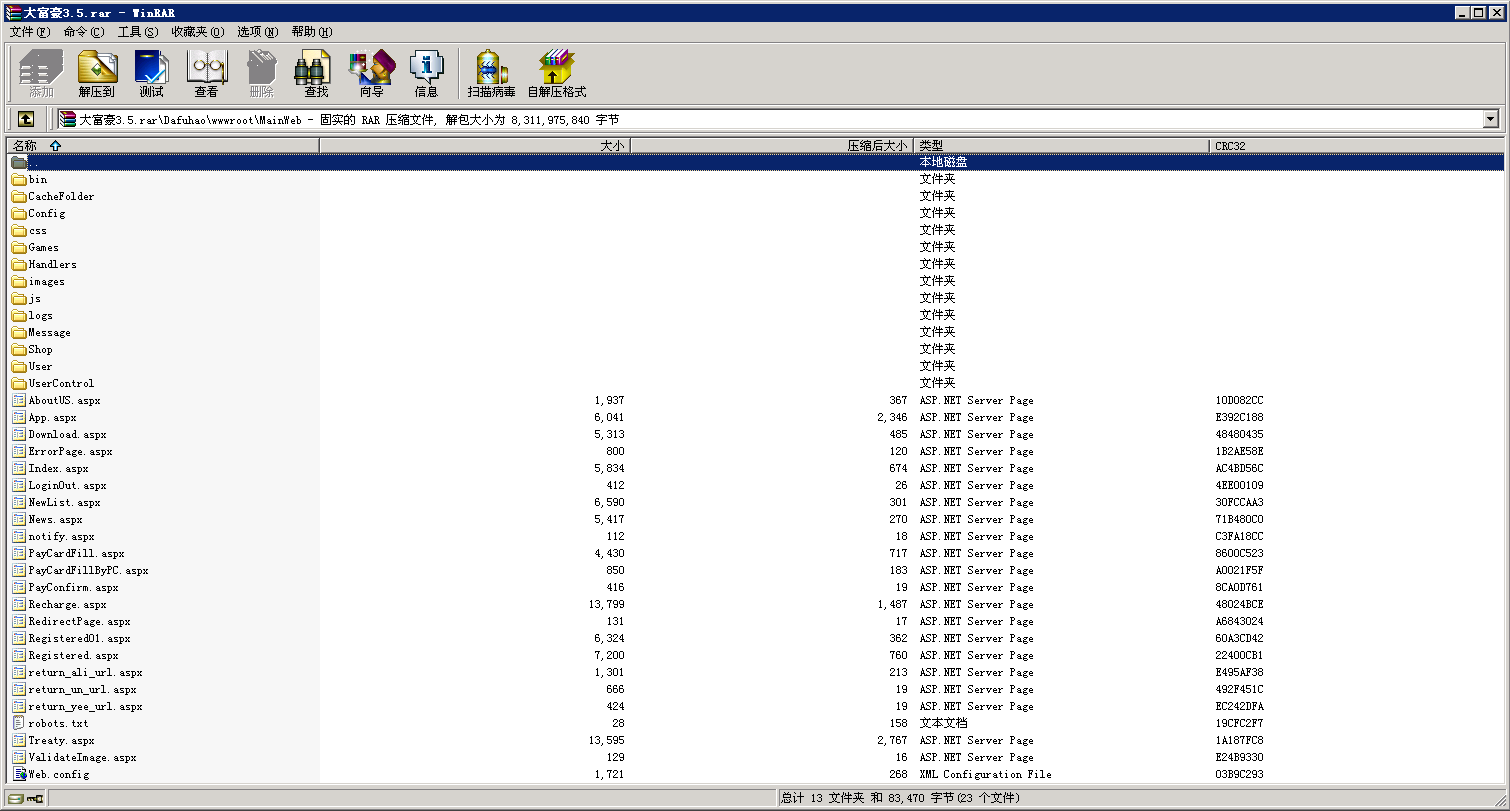This screenshot has width=1510, height=811.
Task: Show archive 信息 (Info) icon
Action: pyautogui.click(x=426, y=73)
